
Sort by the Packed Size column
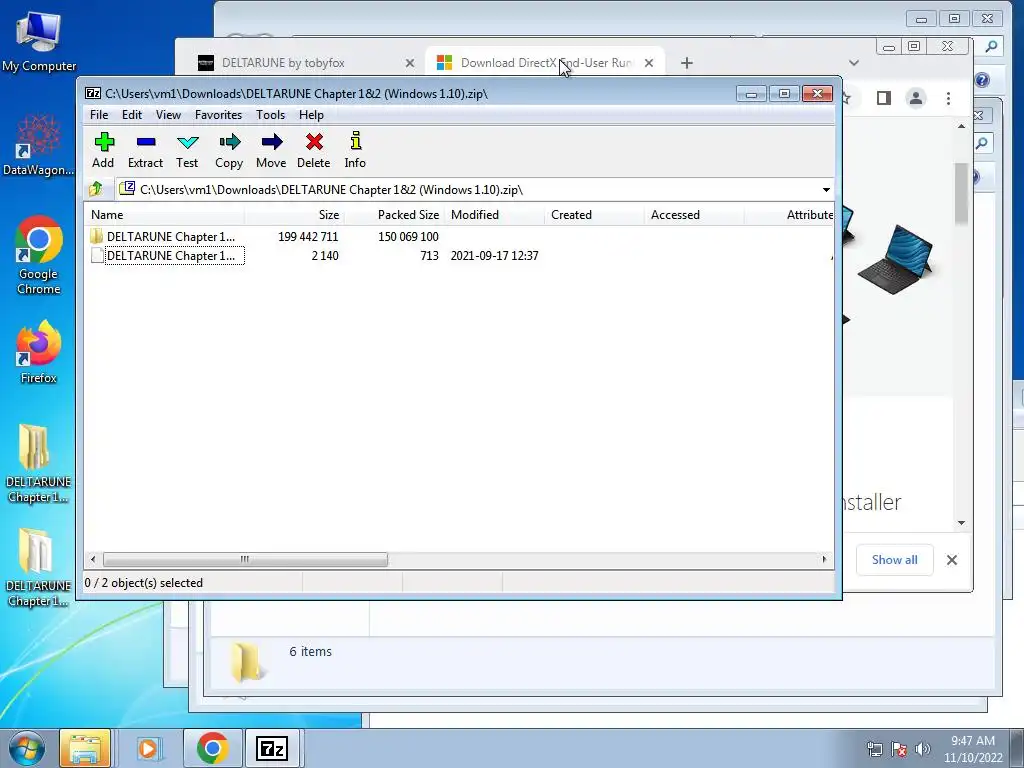[x=394, y=215]
